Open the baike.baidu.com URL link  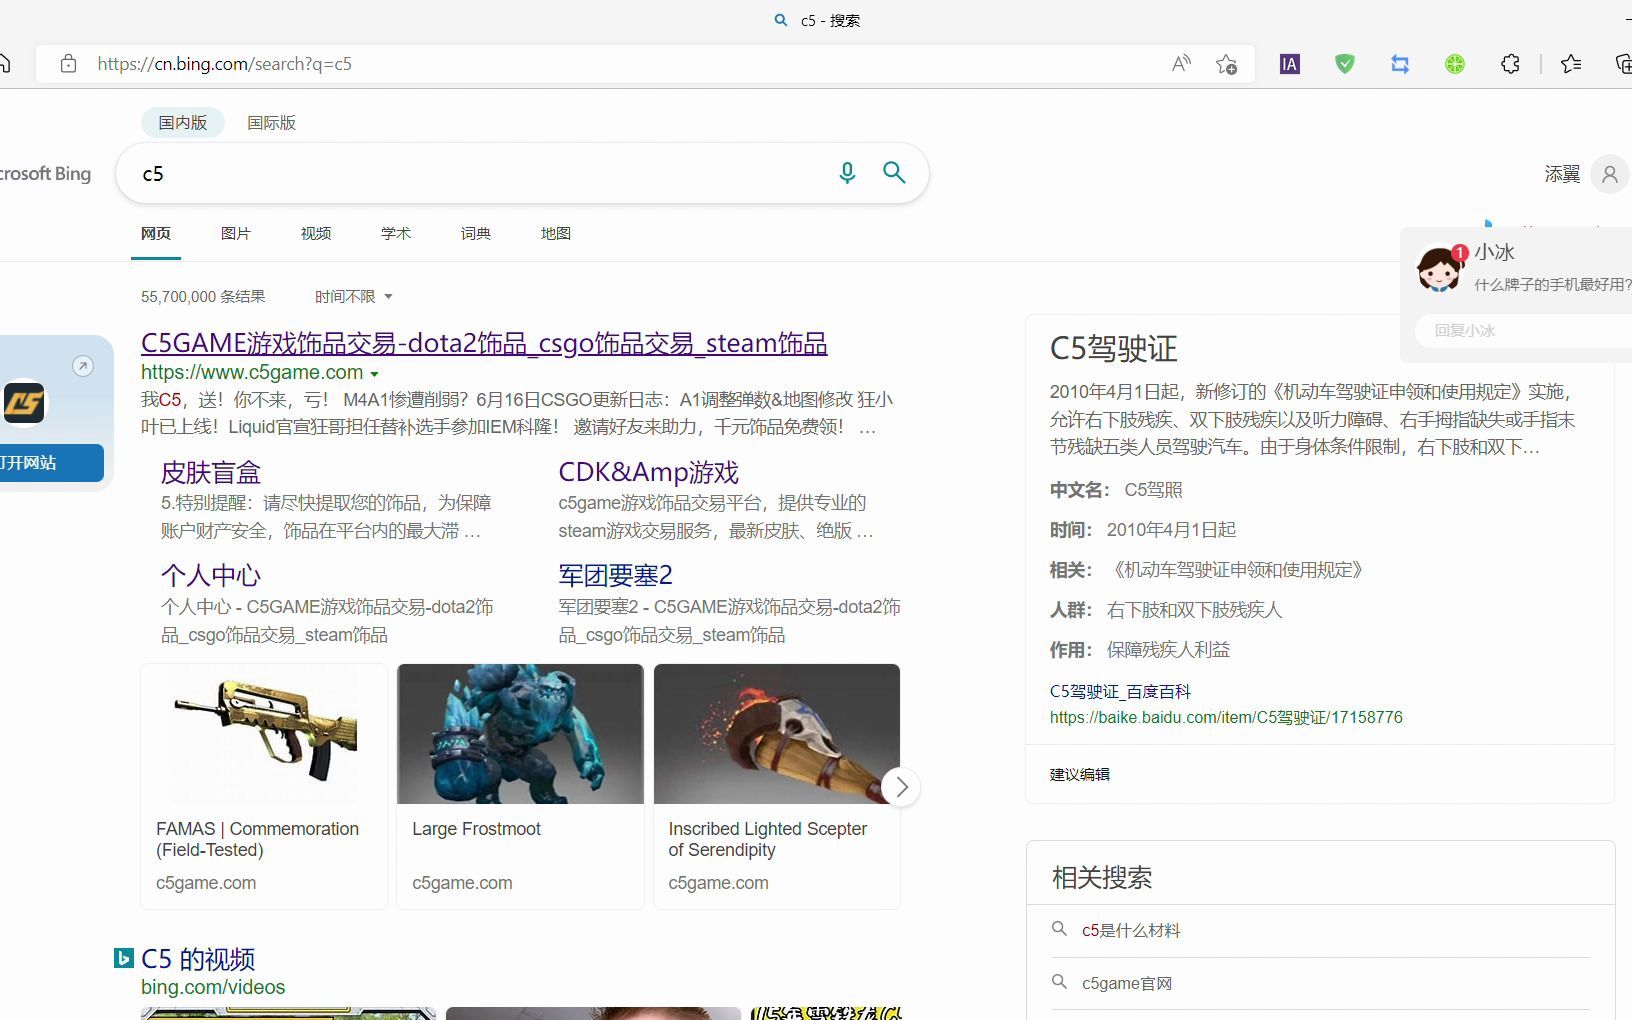[x=1226, y=717]
